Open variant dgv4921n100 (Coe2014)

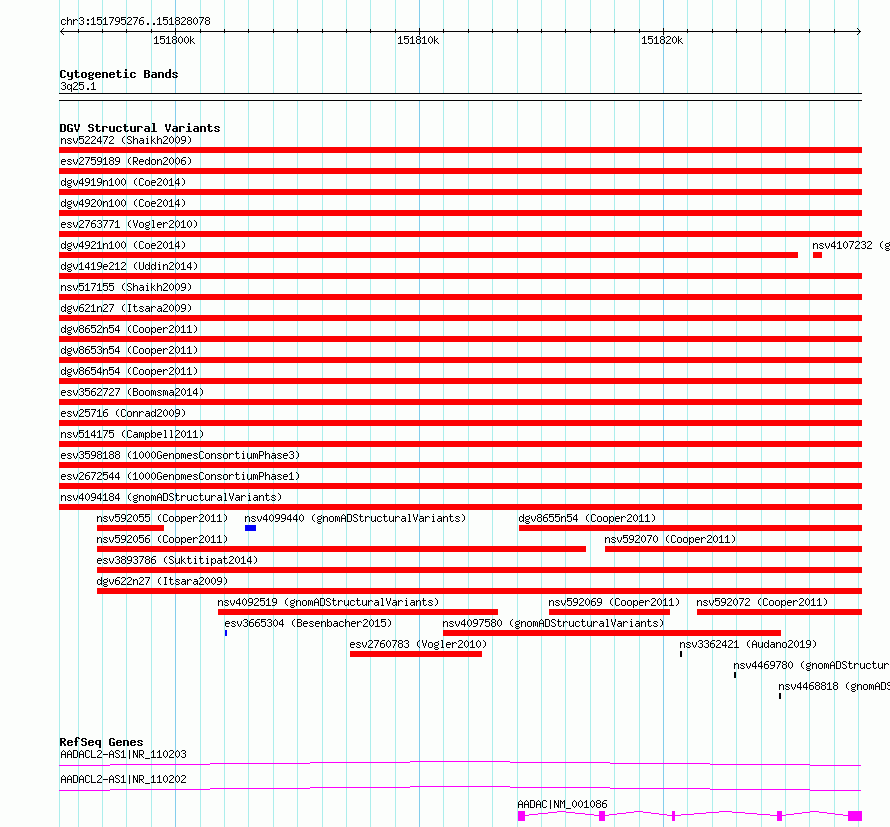[x=429, y=255]
